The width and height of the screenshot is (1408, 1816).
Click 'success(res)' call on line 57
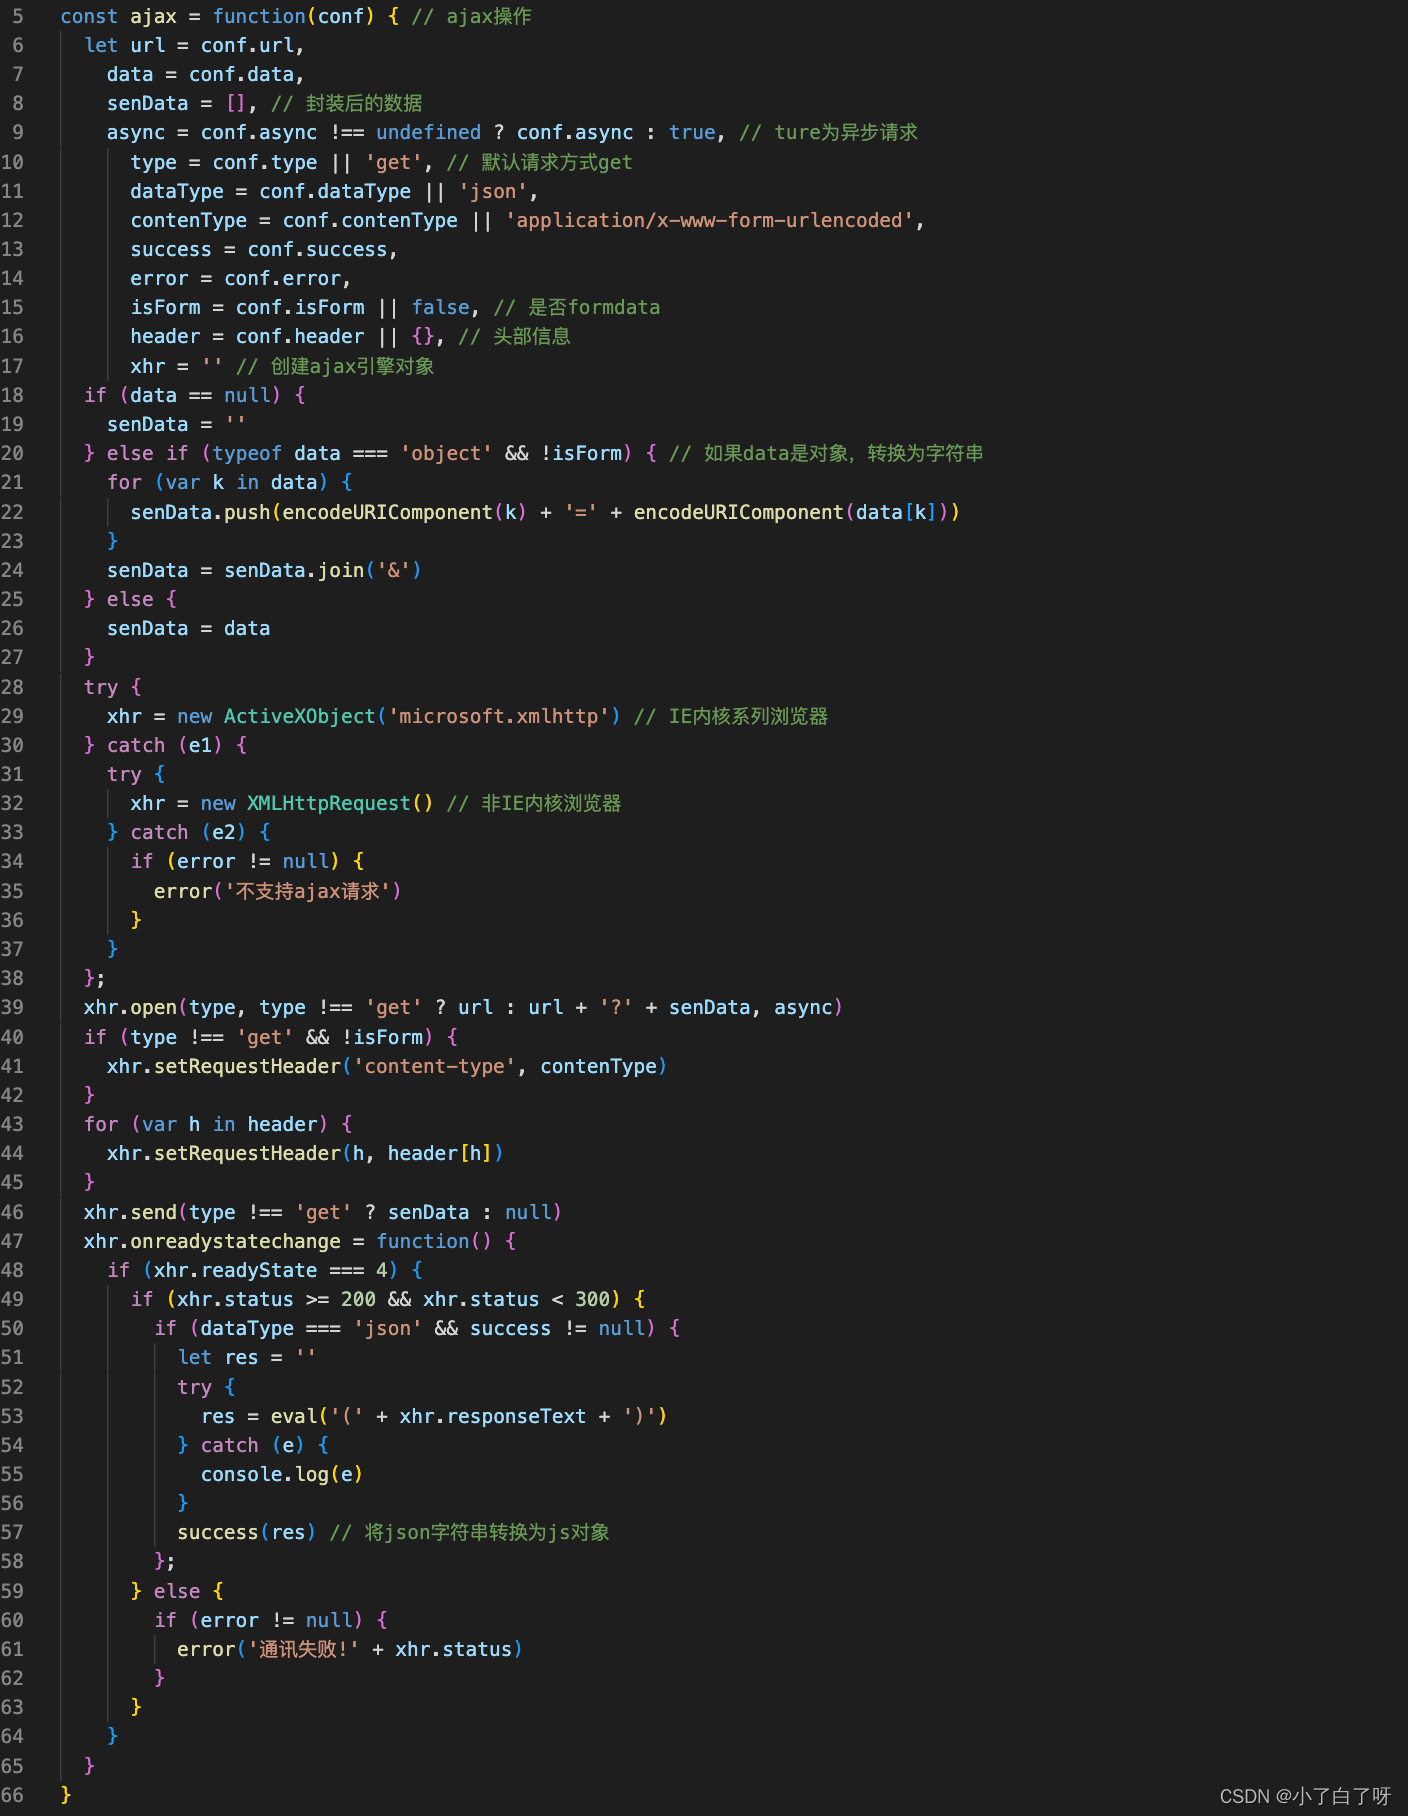(x=247, y=1533)
